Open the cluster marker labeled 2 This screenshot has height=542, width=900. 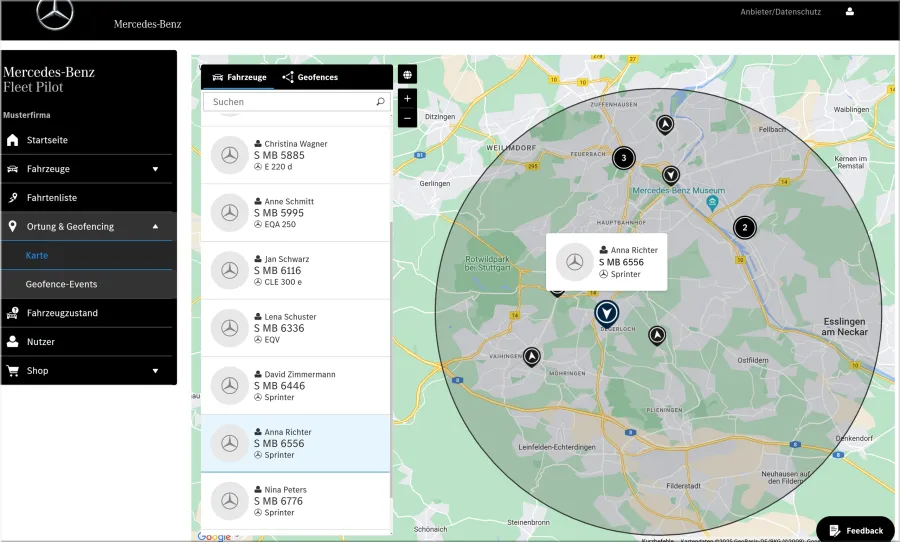tap(744, 227)
